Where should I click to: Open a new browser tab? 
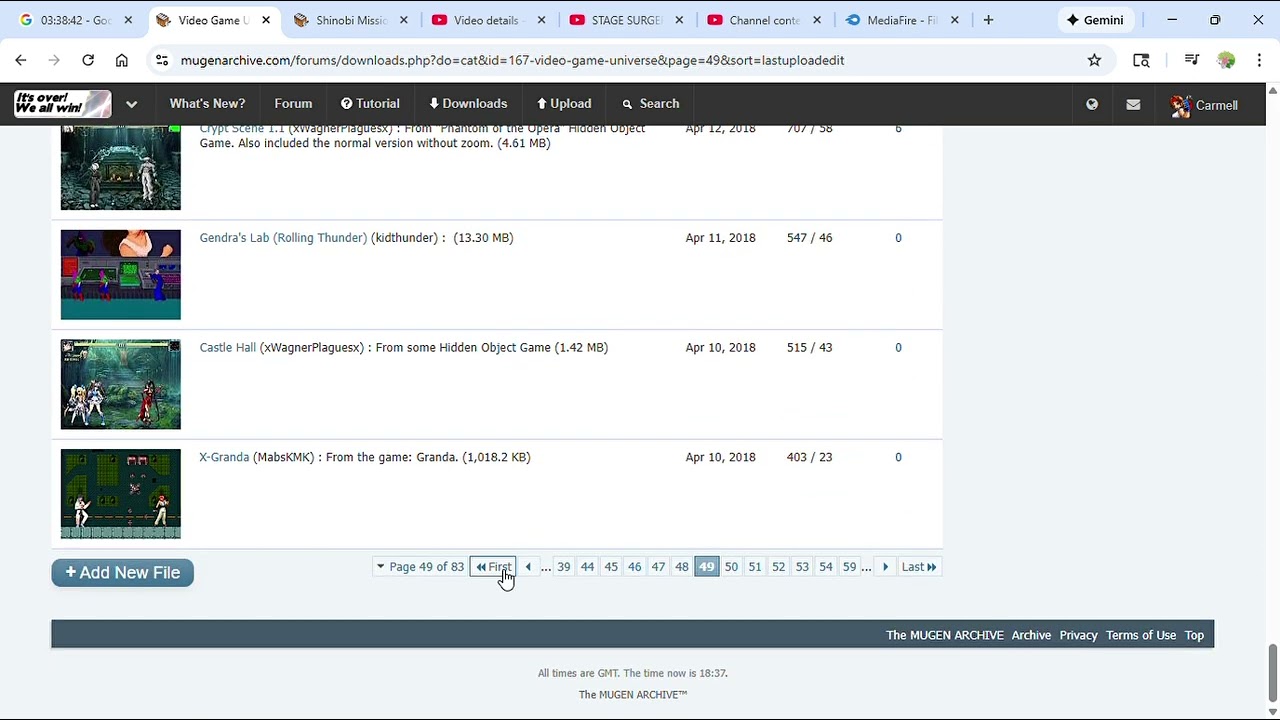tap(988, 20)
